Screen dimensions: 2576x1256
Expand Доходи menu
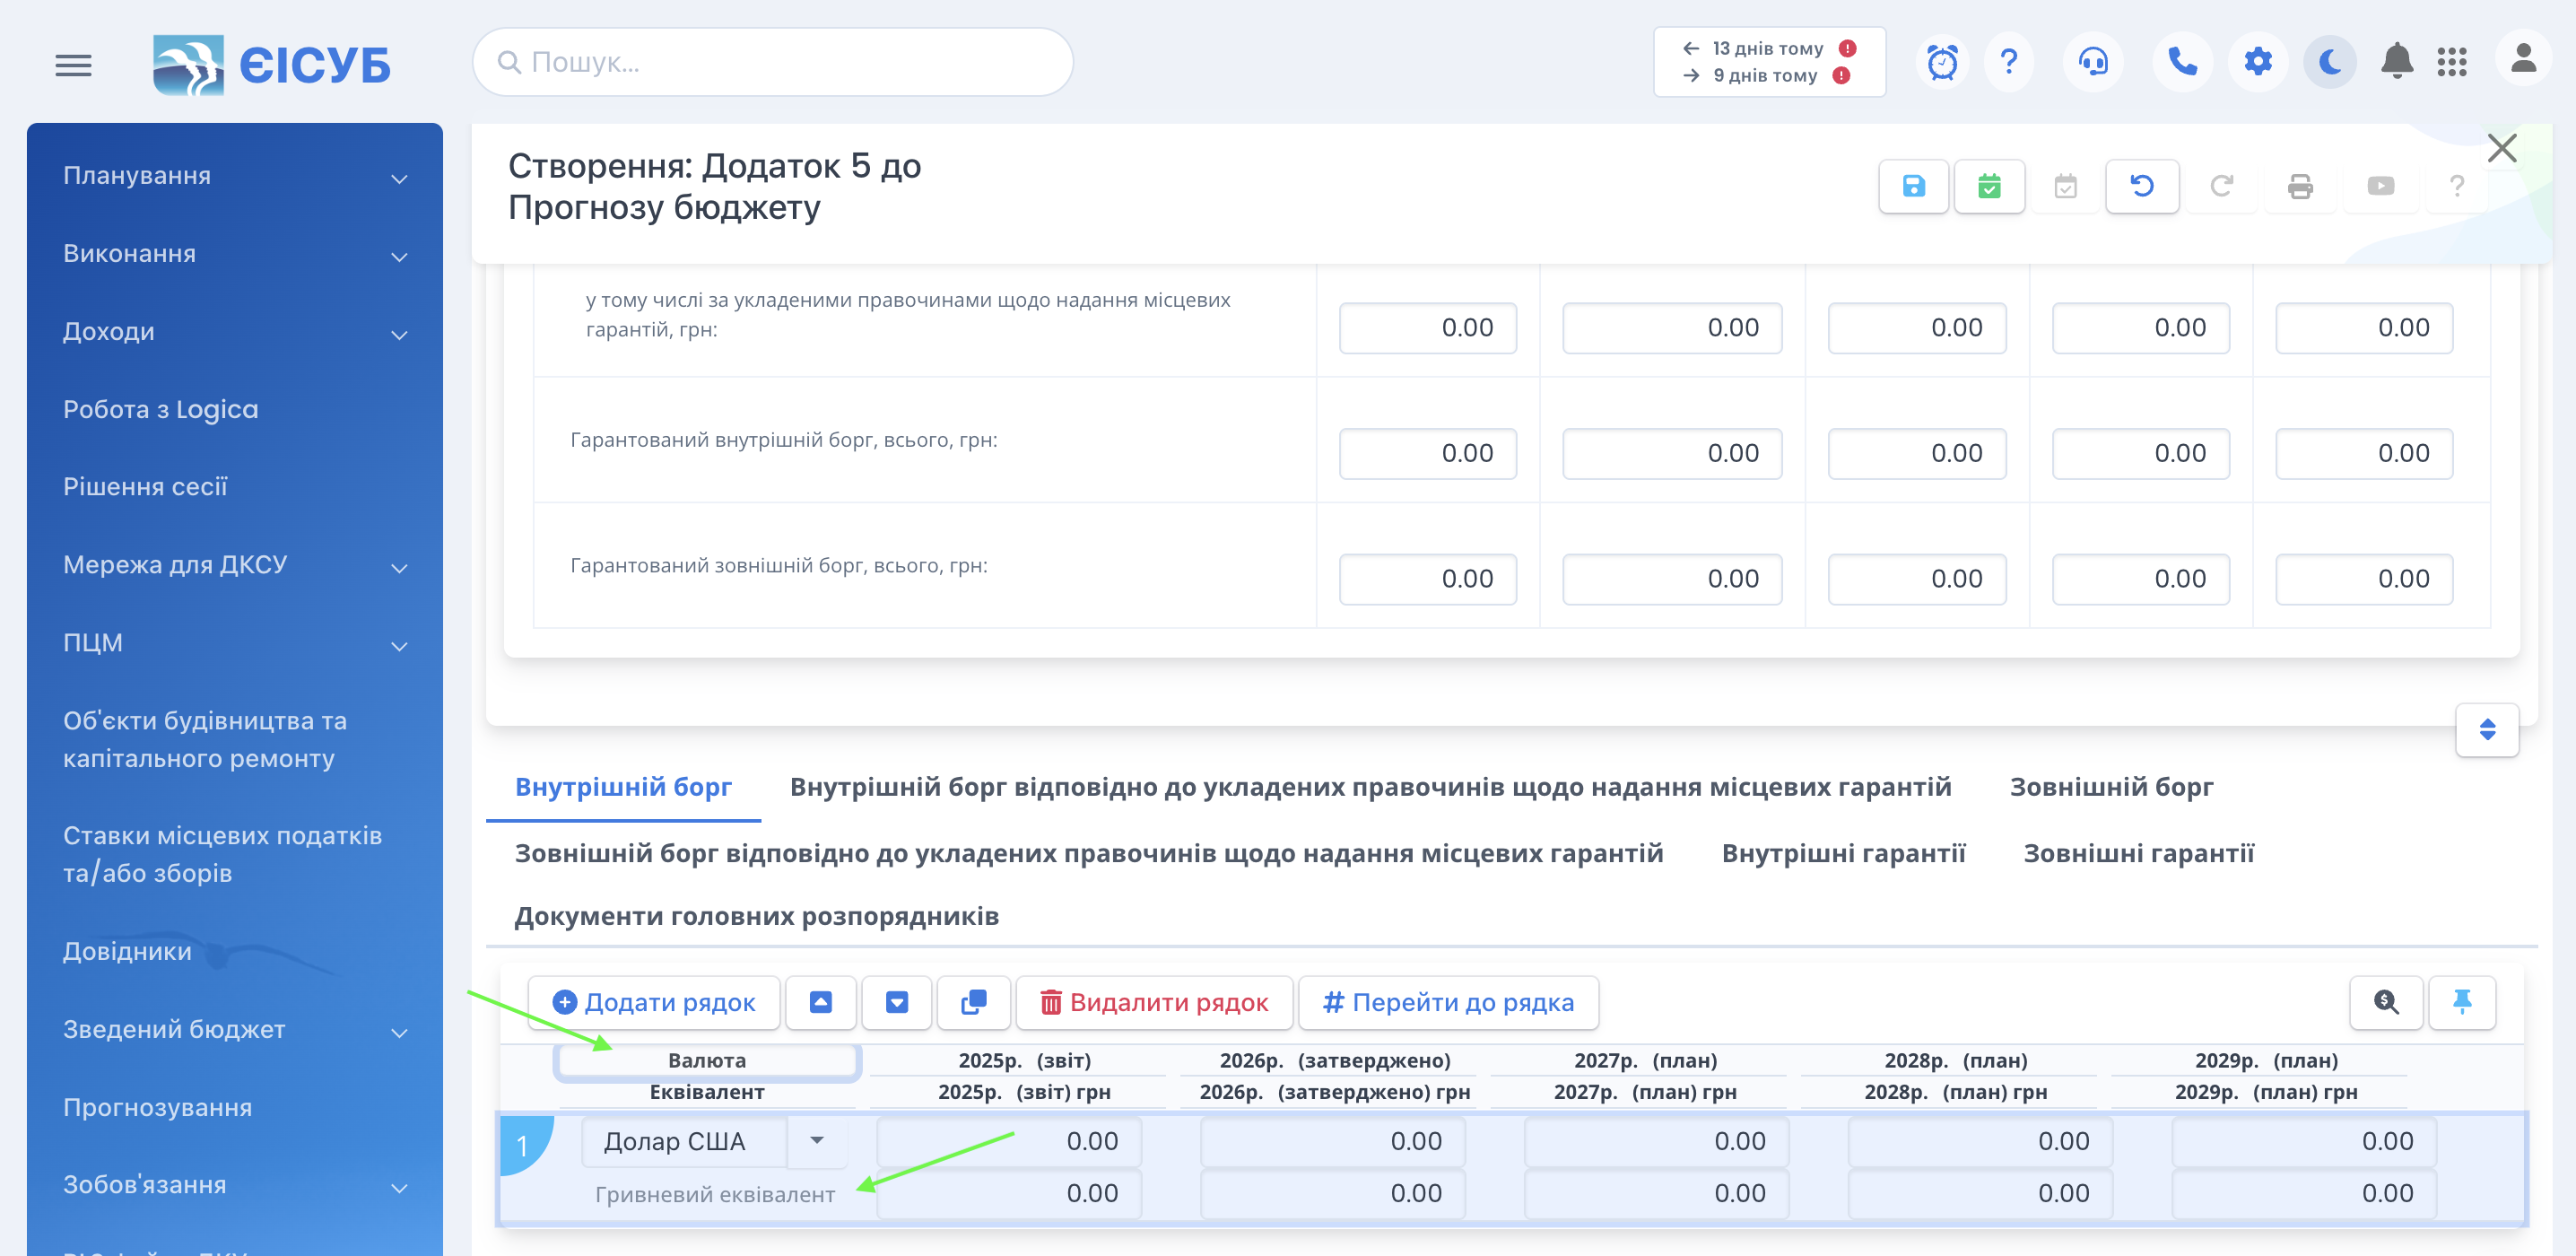pos(235,332)
